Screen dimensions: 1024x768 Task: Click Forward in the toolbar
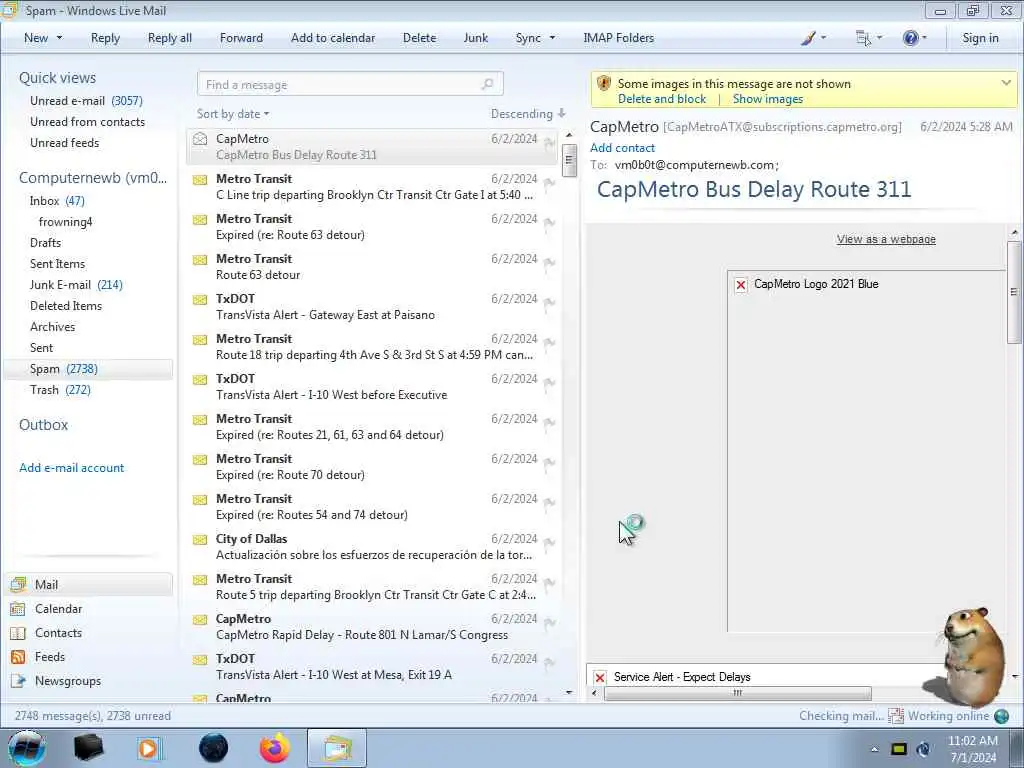tap(241, 38)
